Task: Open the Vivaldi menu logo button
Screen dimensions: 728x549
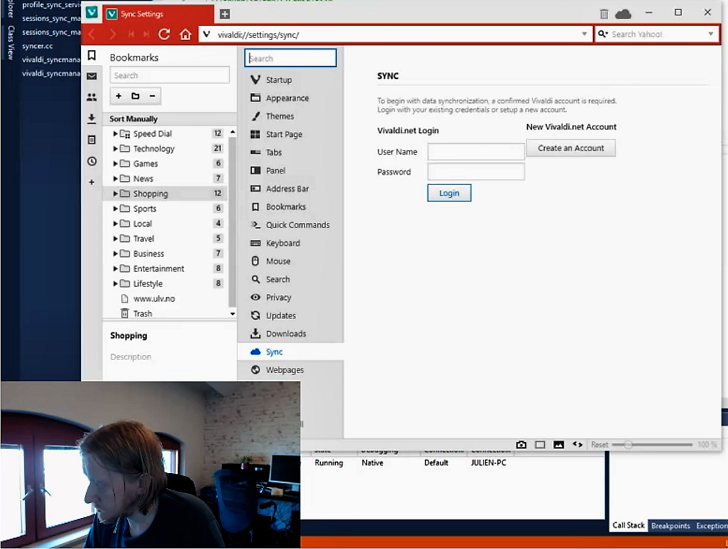Action: coord(91,13)
